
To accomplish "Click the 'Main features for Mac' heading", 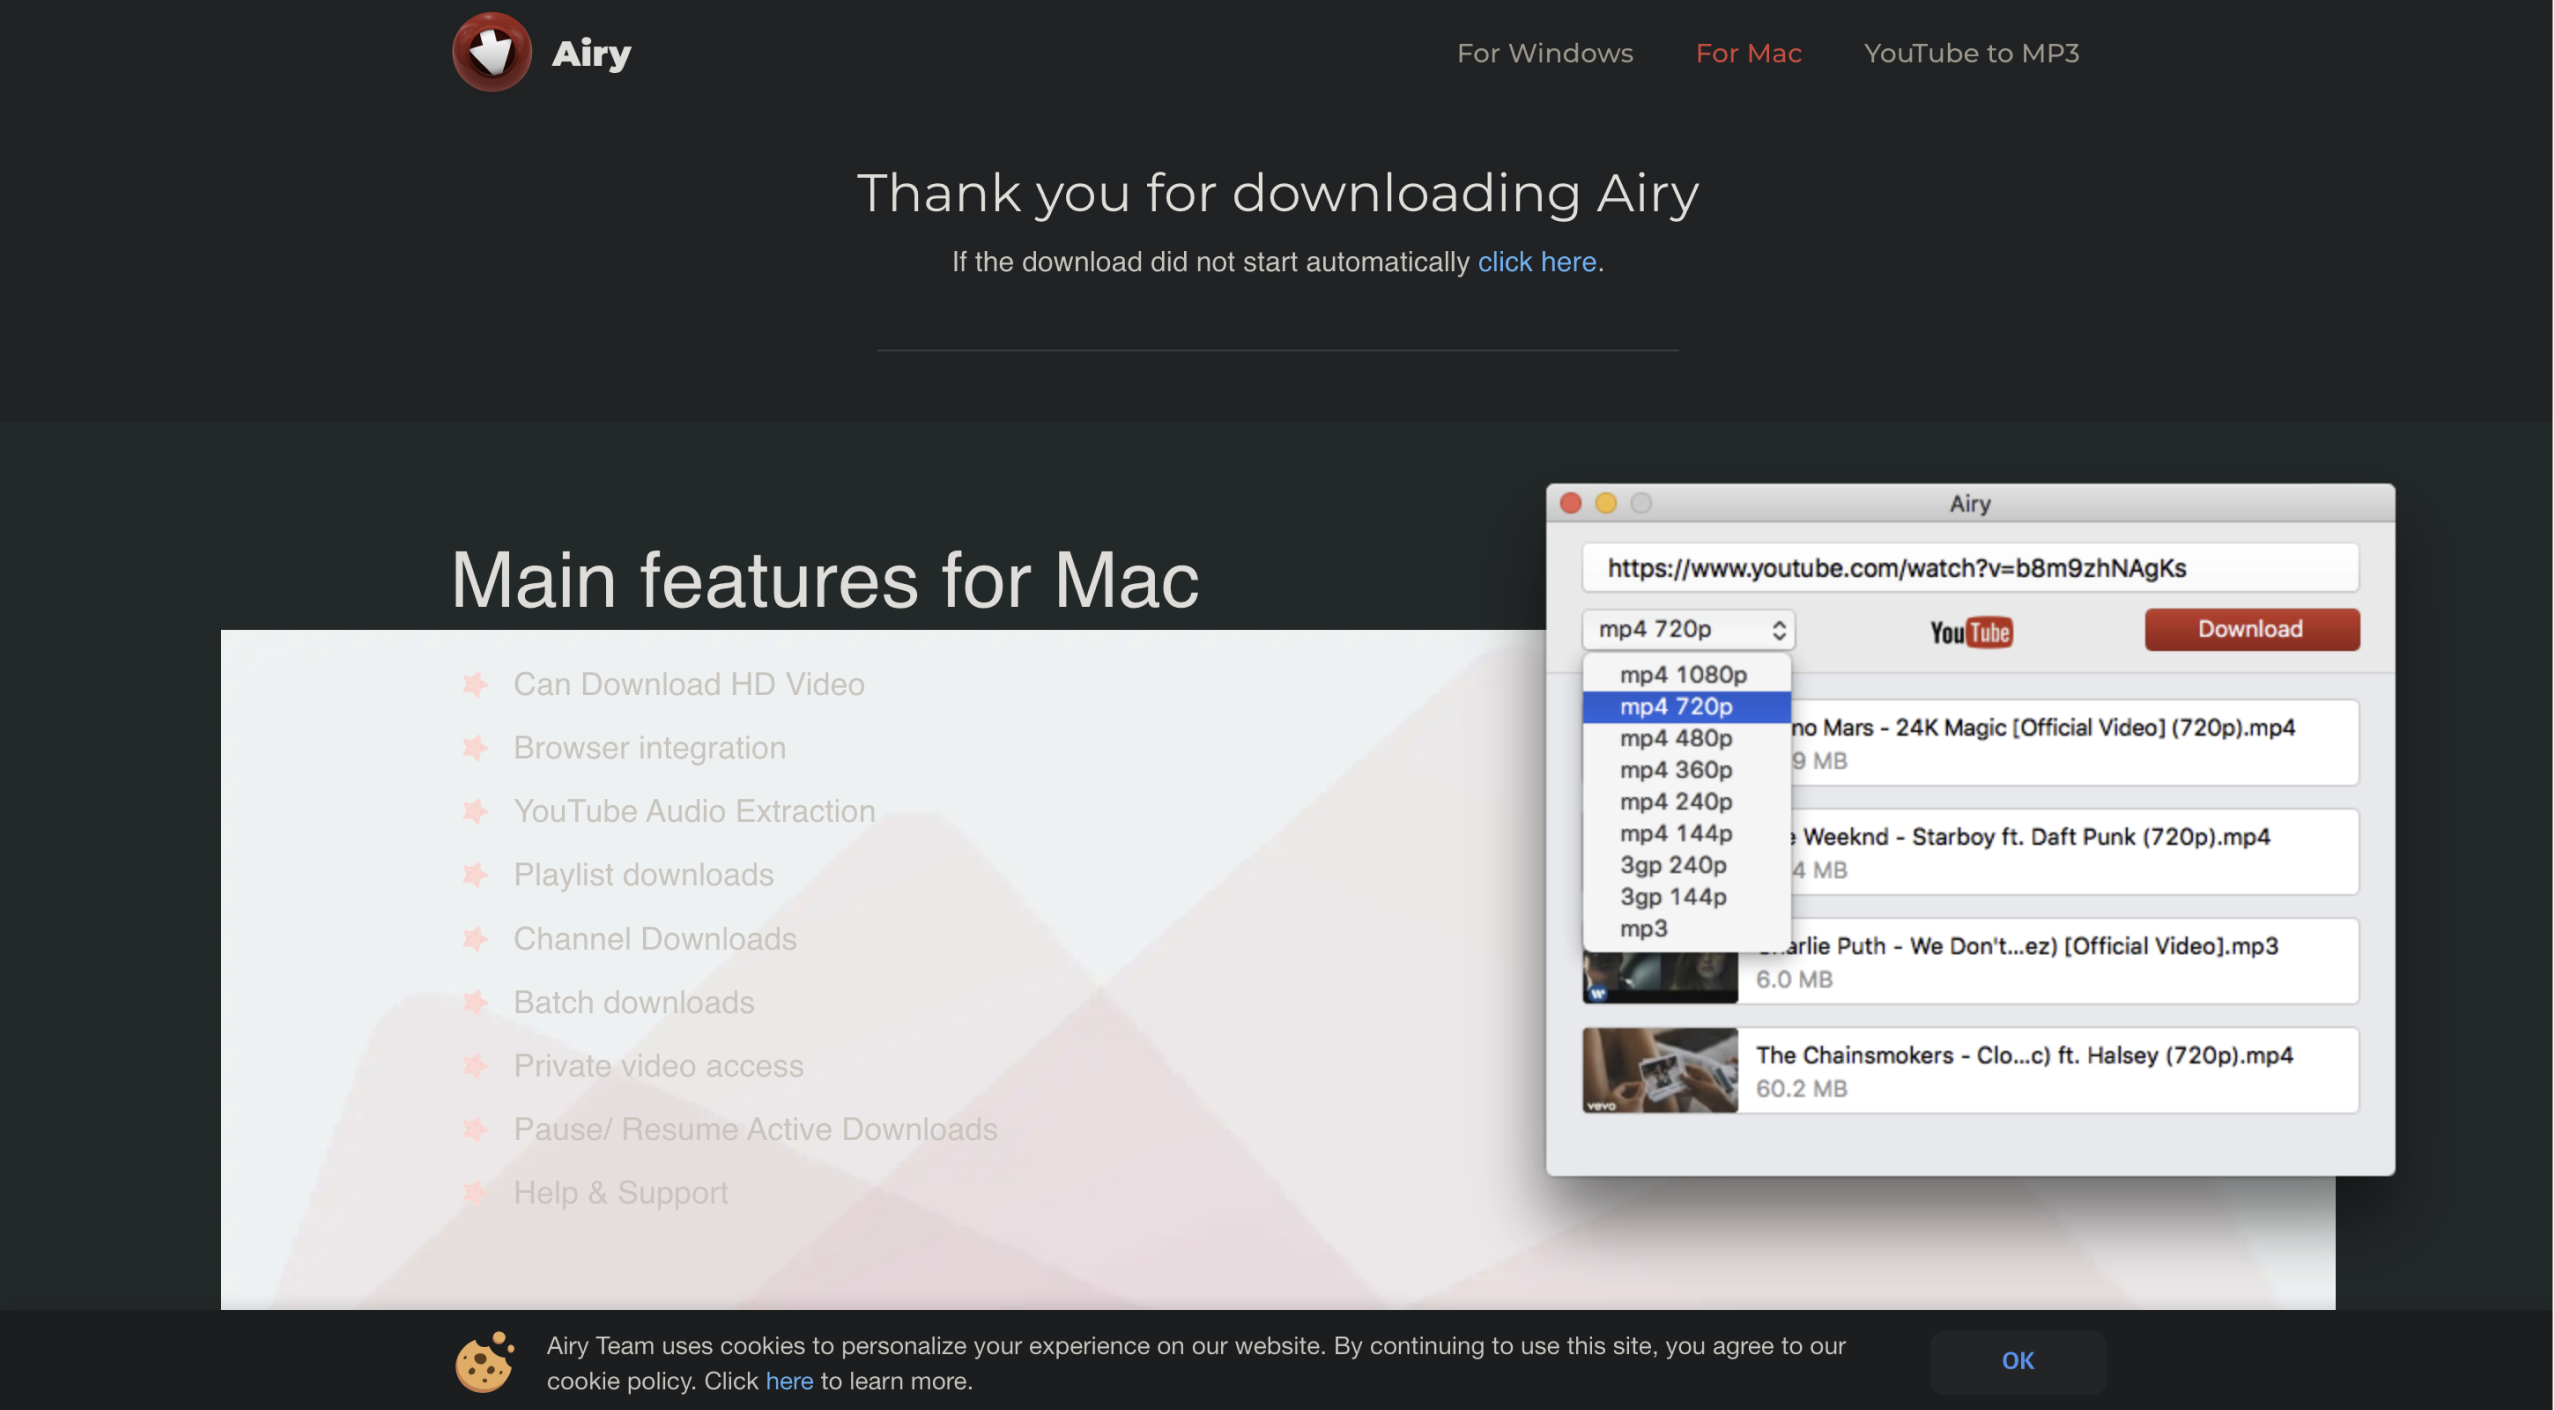I will click(825, 580).
